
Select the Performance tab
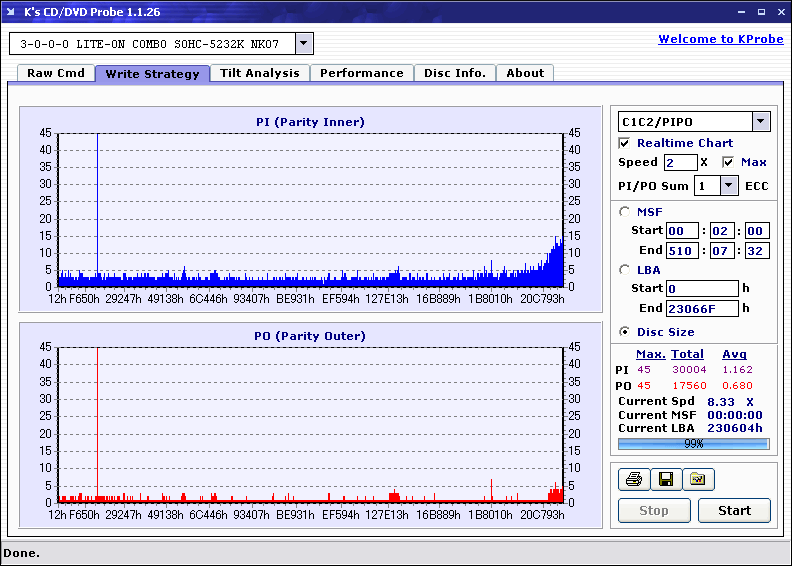[361, 73]
